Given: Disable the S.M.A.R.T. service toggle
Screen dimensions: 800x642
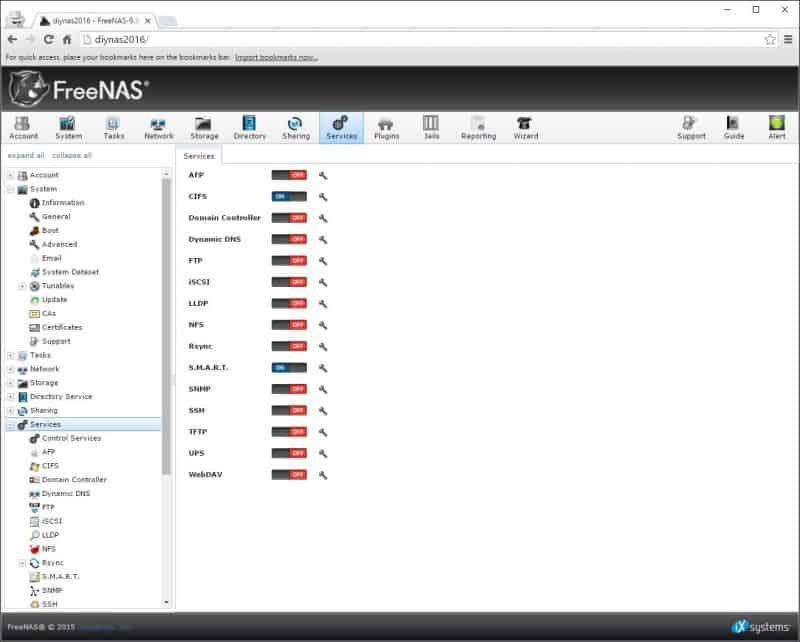Looking at the screenshot, I should 289,368.
